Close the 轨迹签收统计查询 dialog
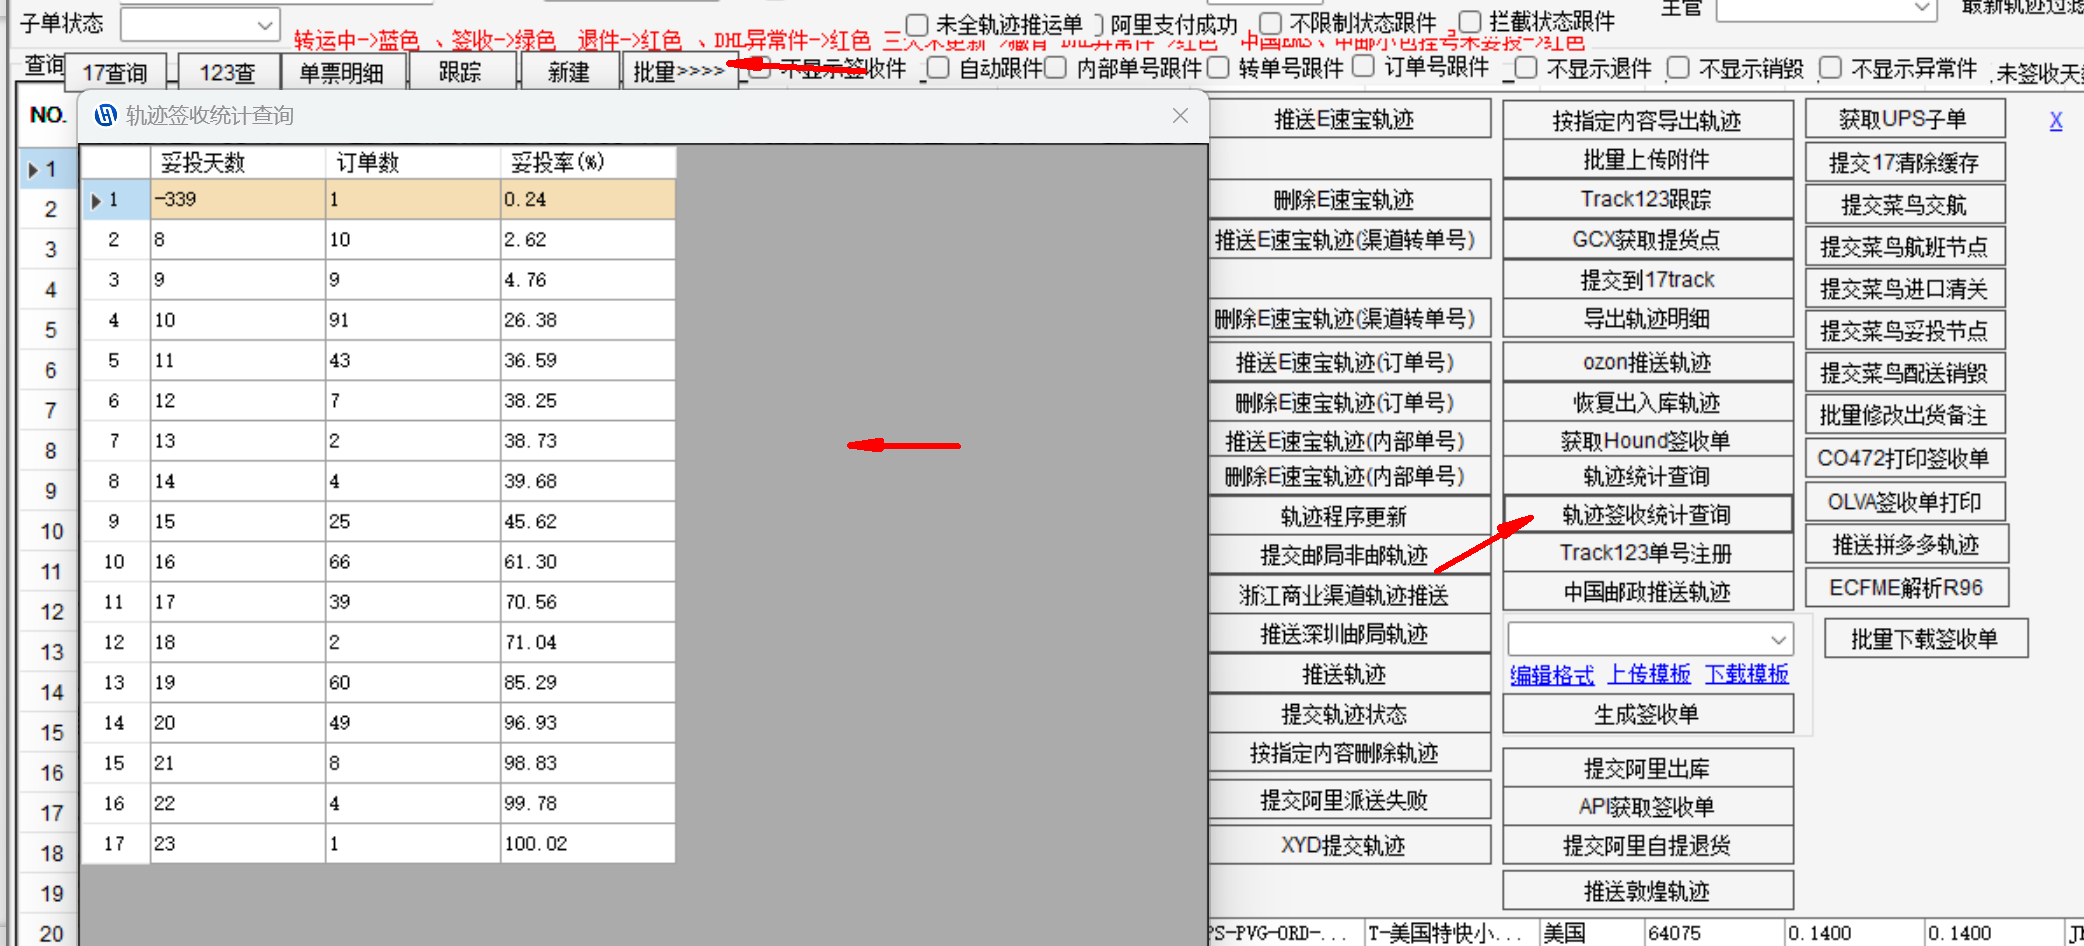This screenshot has width=2084, height=946. (1180, 116)
